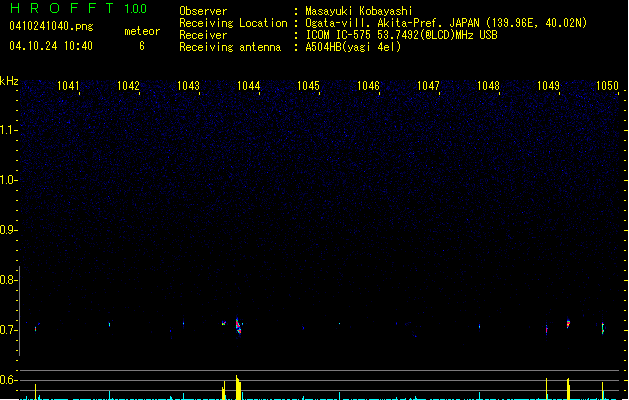
Task: Click the strong meteor echo before 1044
Action: pos(238,326)
